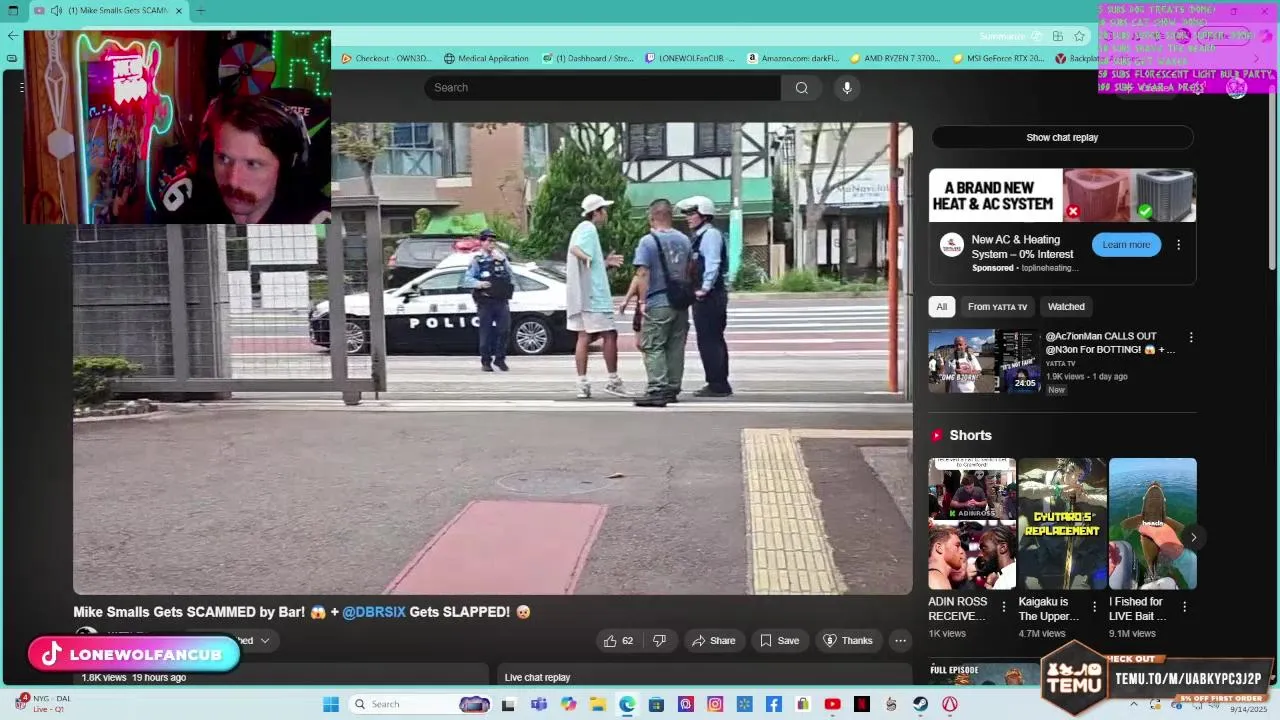The width and height of the screenshot is (1280, 720).
Task: Share this video
Action: point(714,641)
